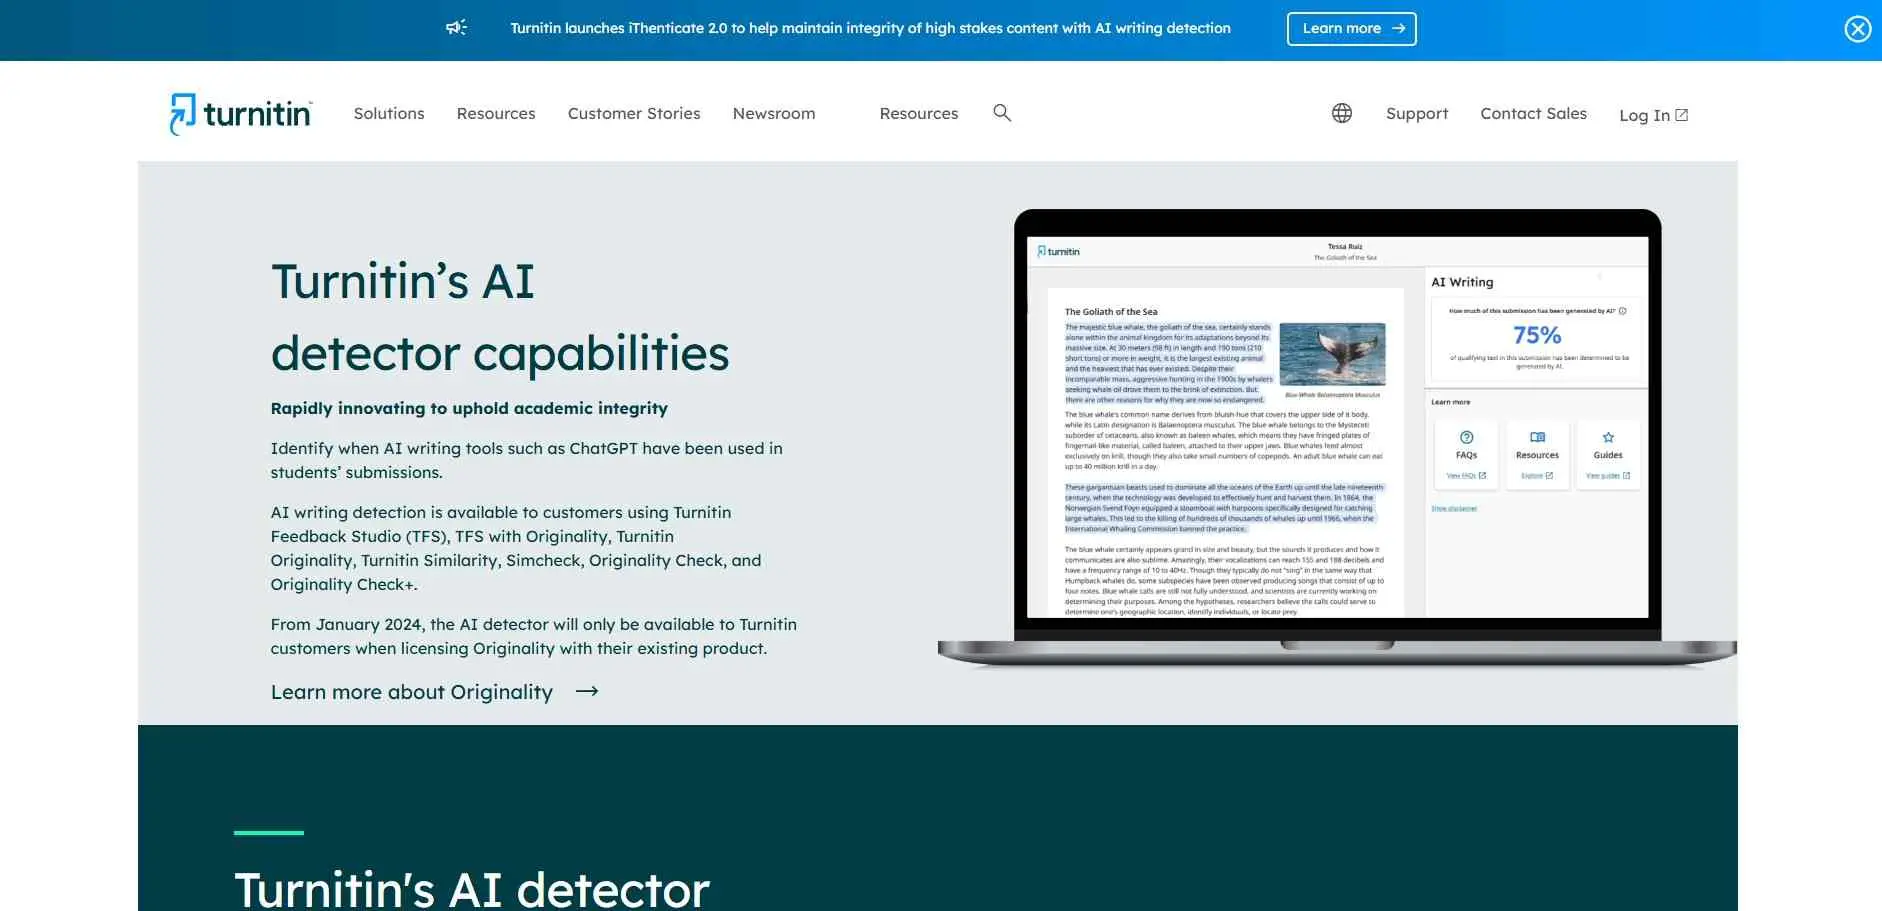Open the globe language selector icon
The image size is (1882, 911).
pos(1342,113)
